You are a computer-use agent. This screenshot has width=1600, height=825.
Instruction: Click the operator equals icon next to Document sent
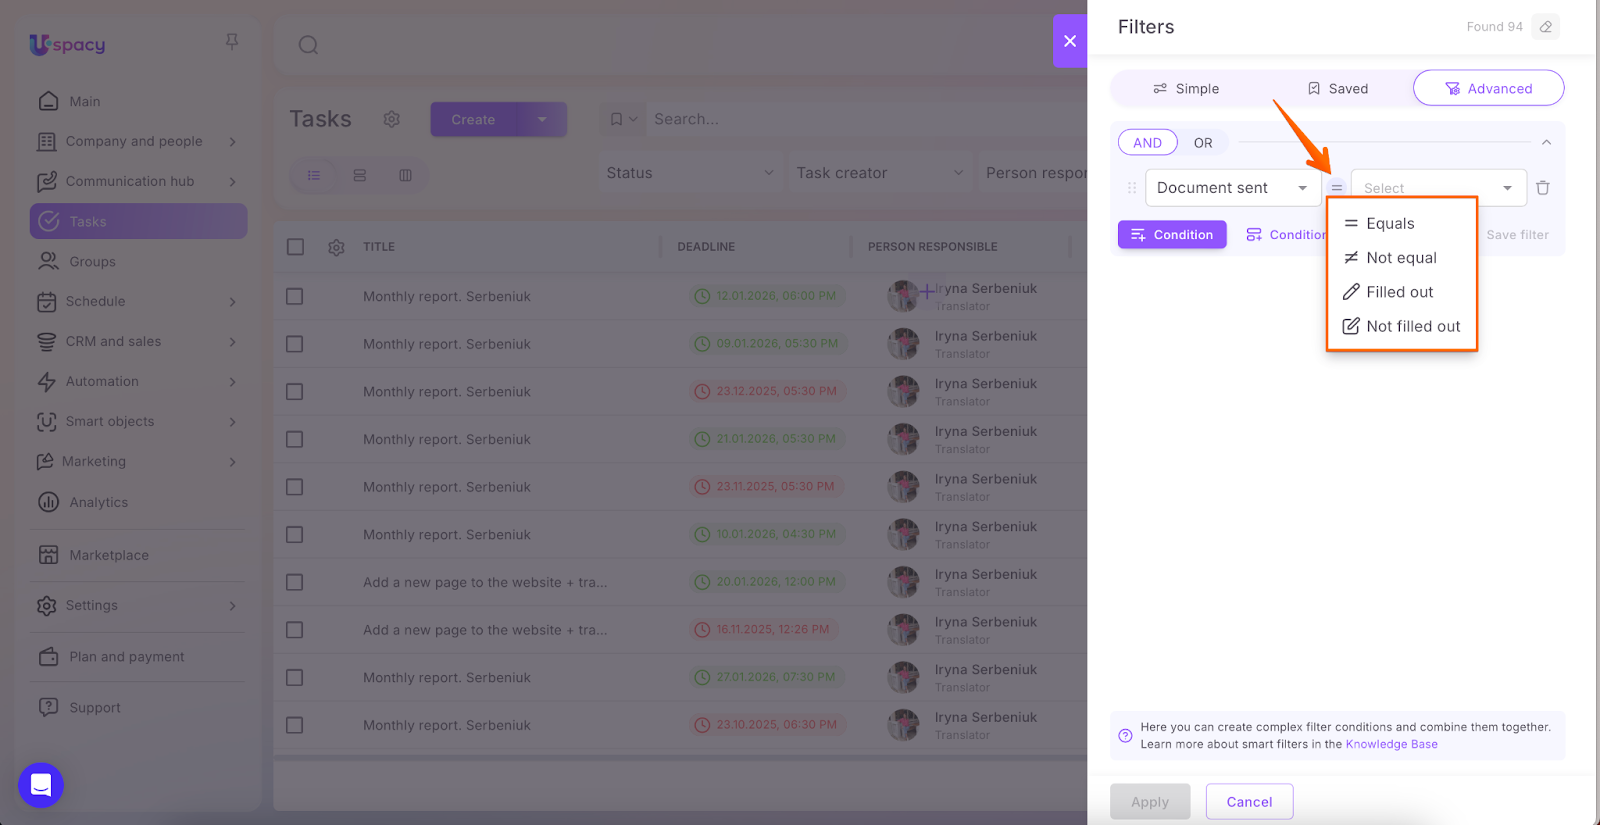click(1336, 188)
